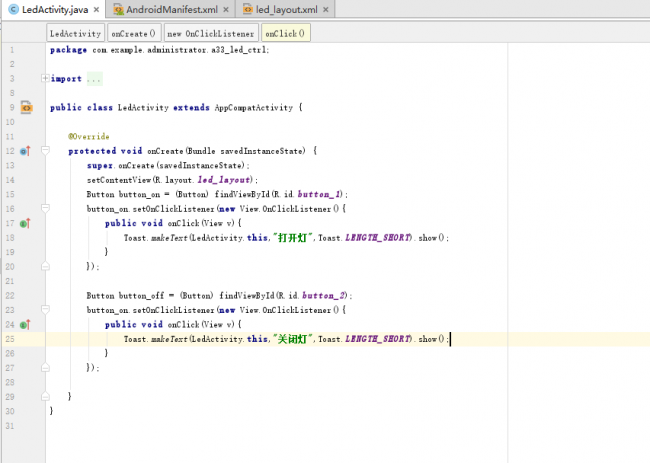Click the XML icon on led_layout.xml tab
Screen dimensions: 650x463
[247, 10]
